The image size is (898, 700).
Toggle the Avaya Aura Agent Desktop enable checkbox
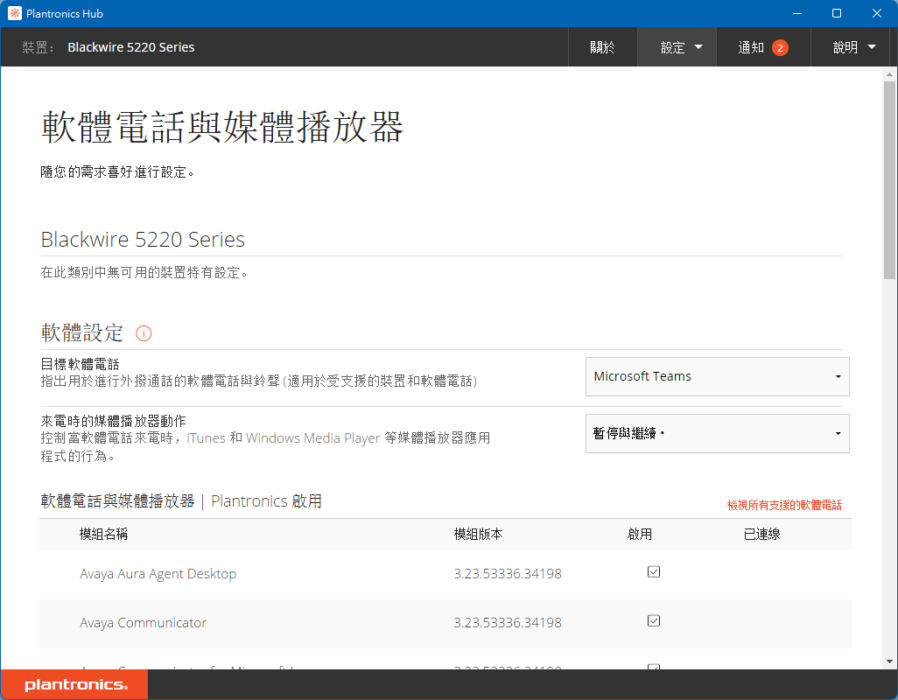pyautogui.click(x=653, y=572)
